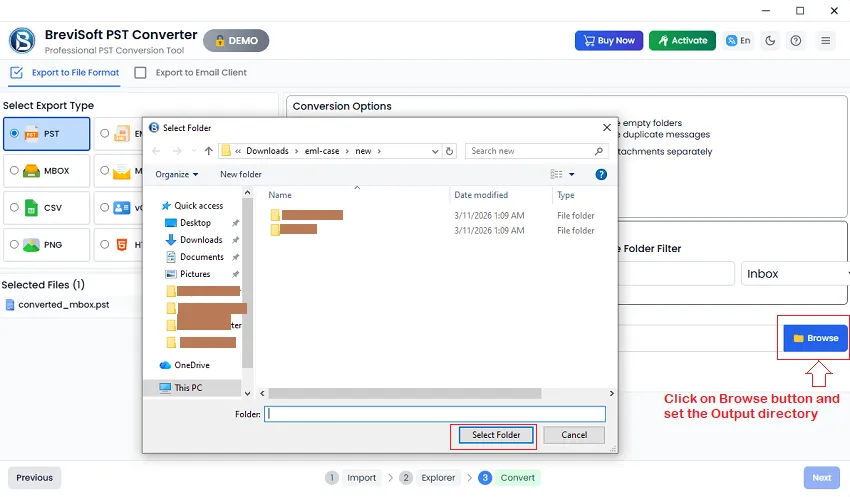The height and width of the screenshot is (497, 850).
Task: Click the Next button
Action: (x=821, y=477)
